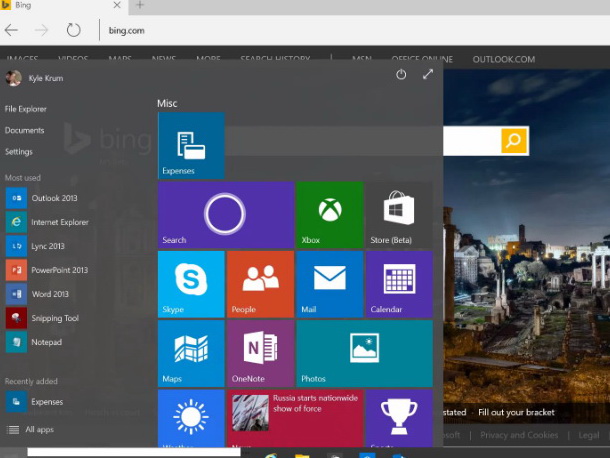Click the Misc group heading

(167, 104)
